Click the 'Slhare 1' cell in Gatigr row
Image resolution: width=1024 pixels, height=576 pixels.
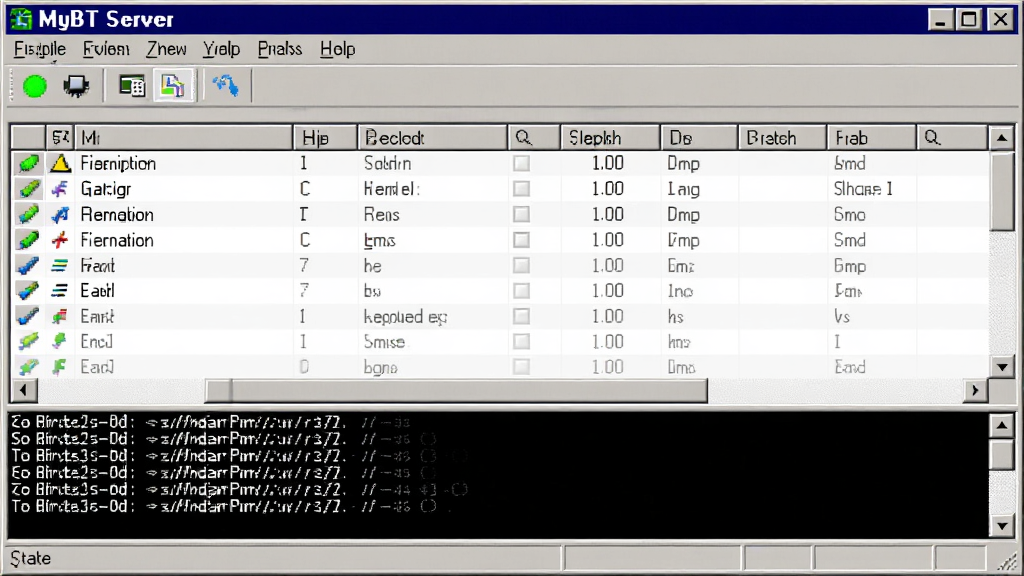pos(863,189)
